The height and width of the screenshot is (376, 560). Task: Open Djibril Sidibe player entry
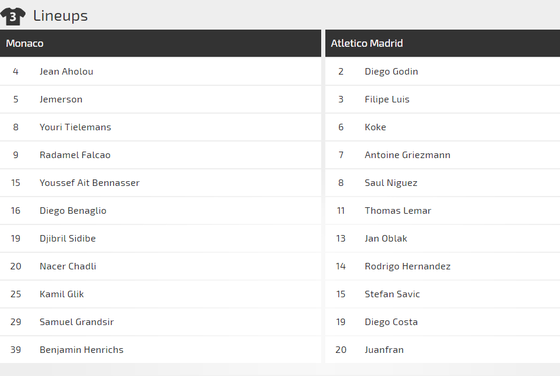tap(68, 239)
